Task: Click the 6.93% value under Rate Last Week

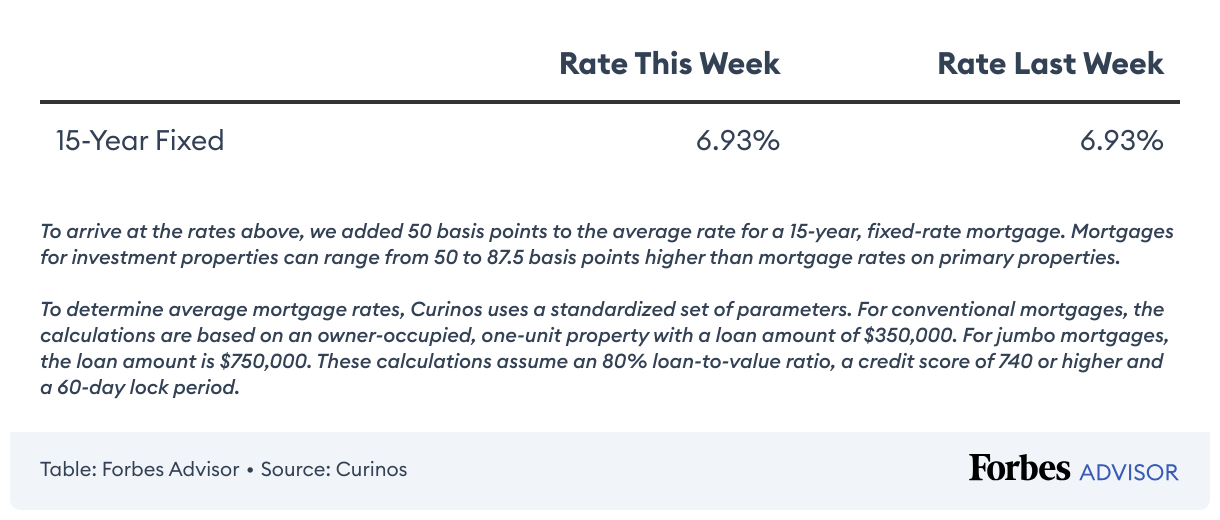Action: (1121, 141)
